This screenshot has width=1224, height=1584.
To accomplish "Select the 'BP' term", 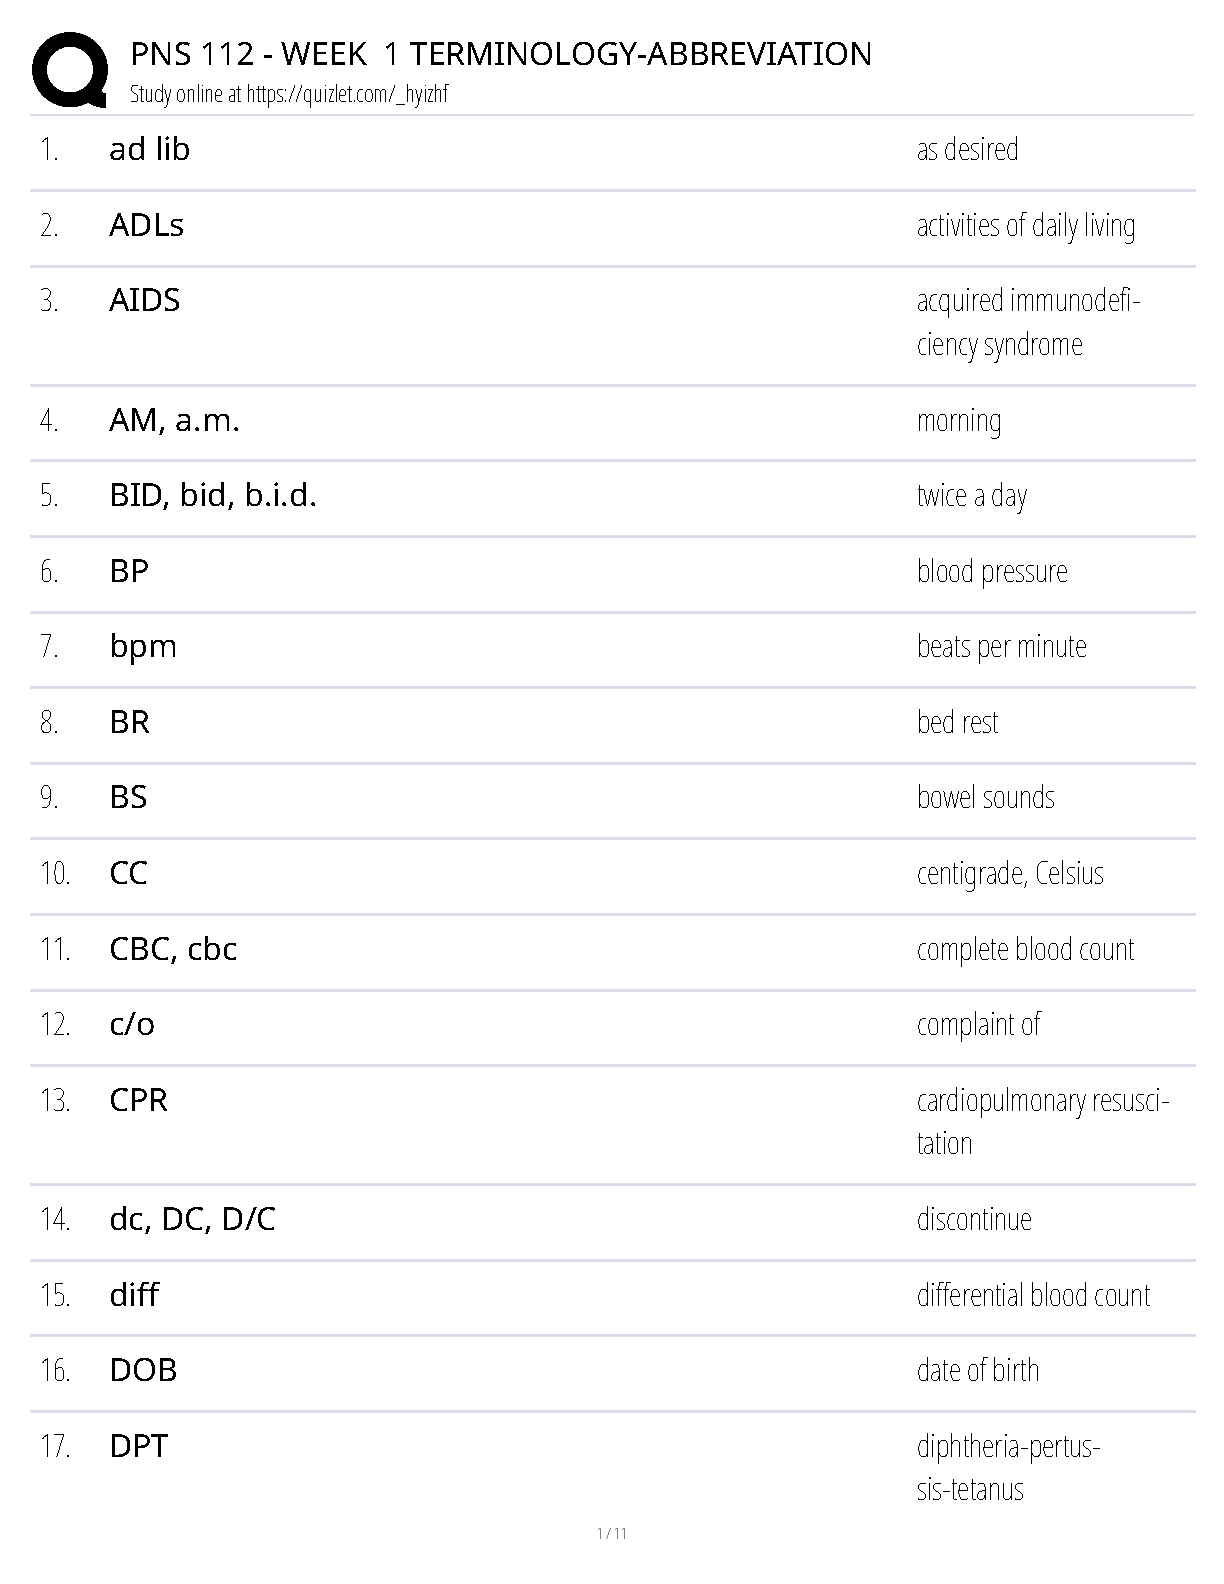I will pyautogui.click(x=129, y=571).
